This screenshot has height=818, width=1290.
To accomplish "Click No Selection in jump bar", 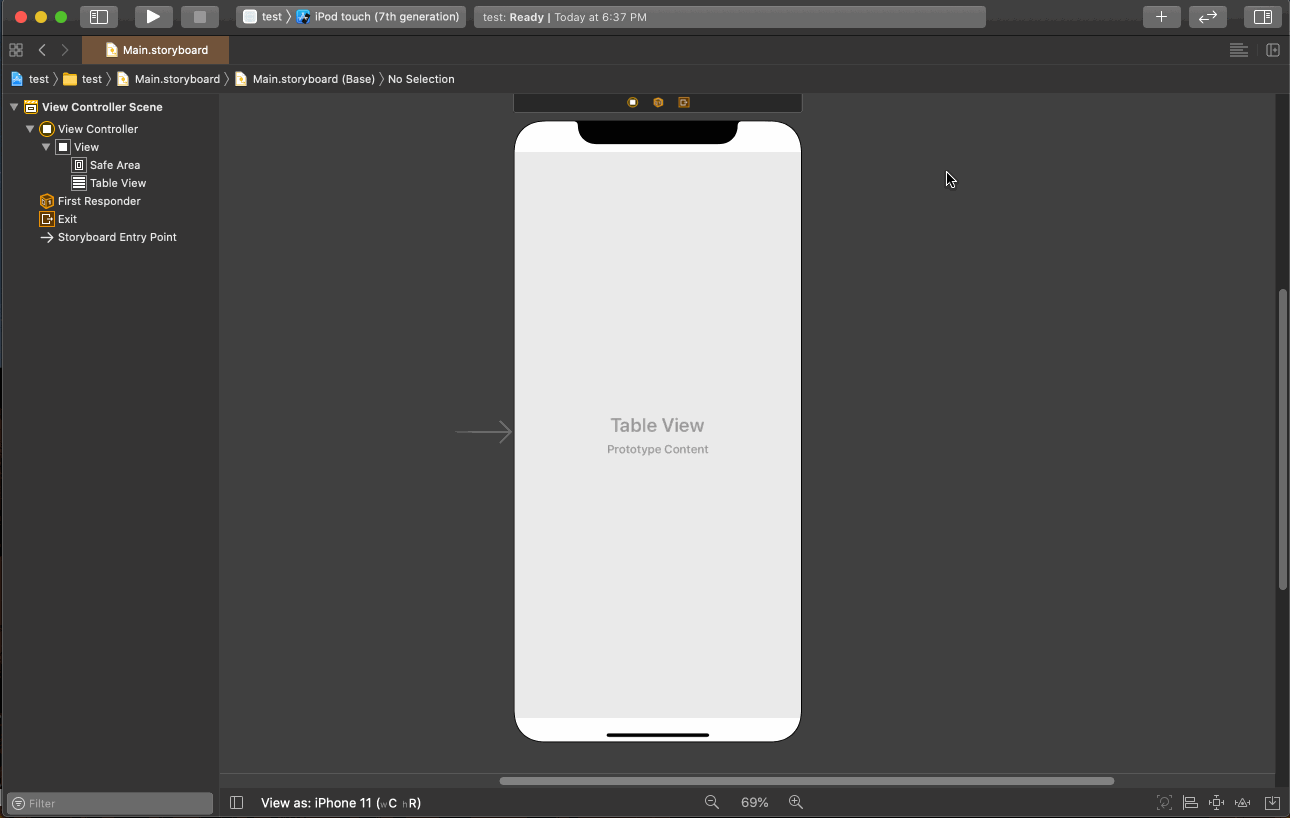I will point(421,79).
